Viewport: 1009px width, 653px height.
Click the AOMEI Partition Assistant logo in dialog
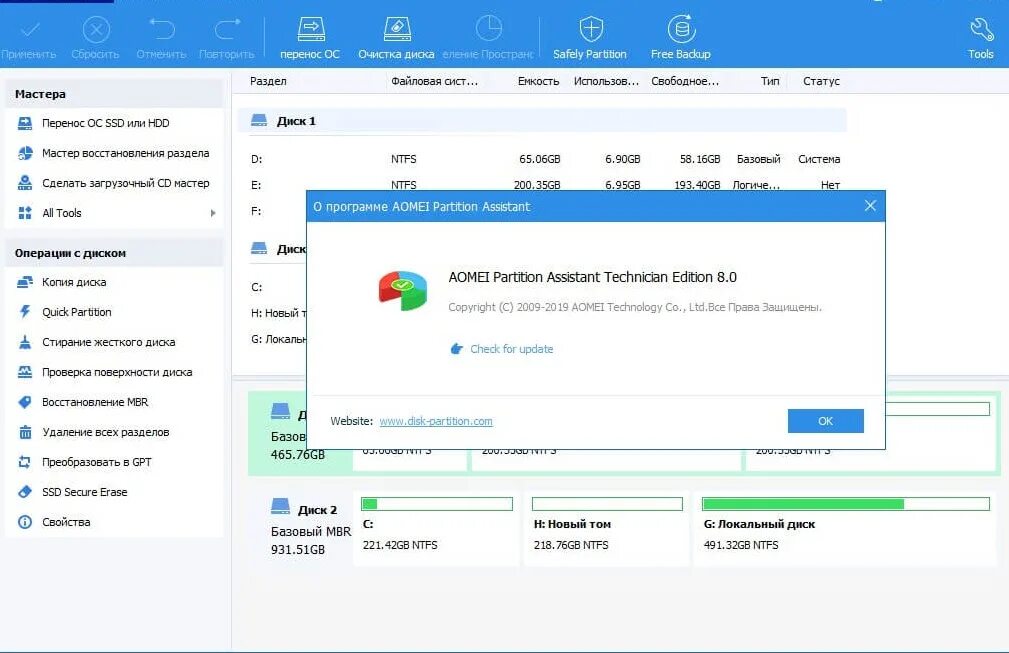[403, 291]
